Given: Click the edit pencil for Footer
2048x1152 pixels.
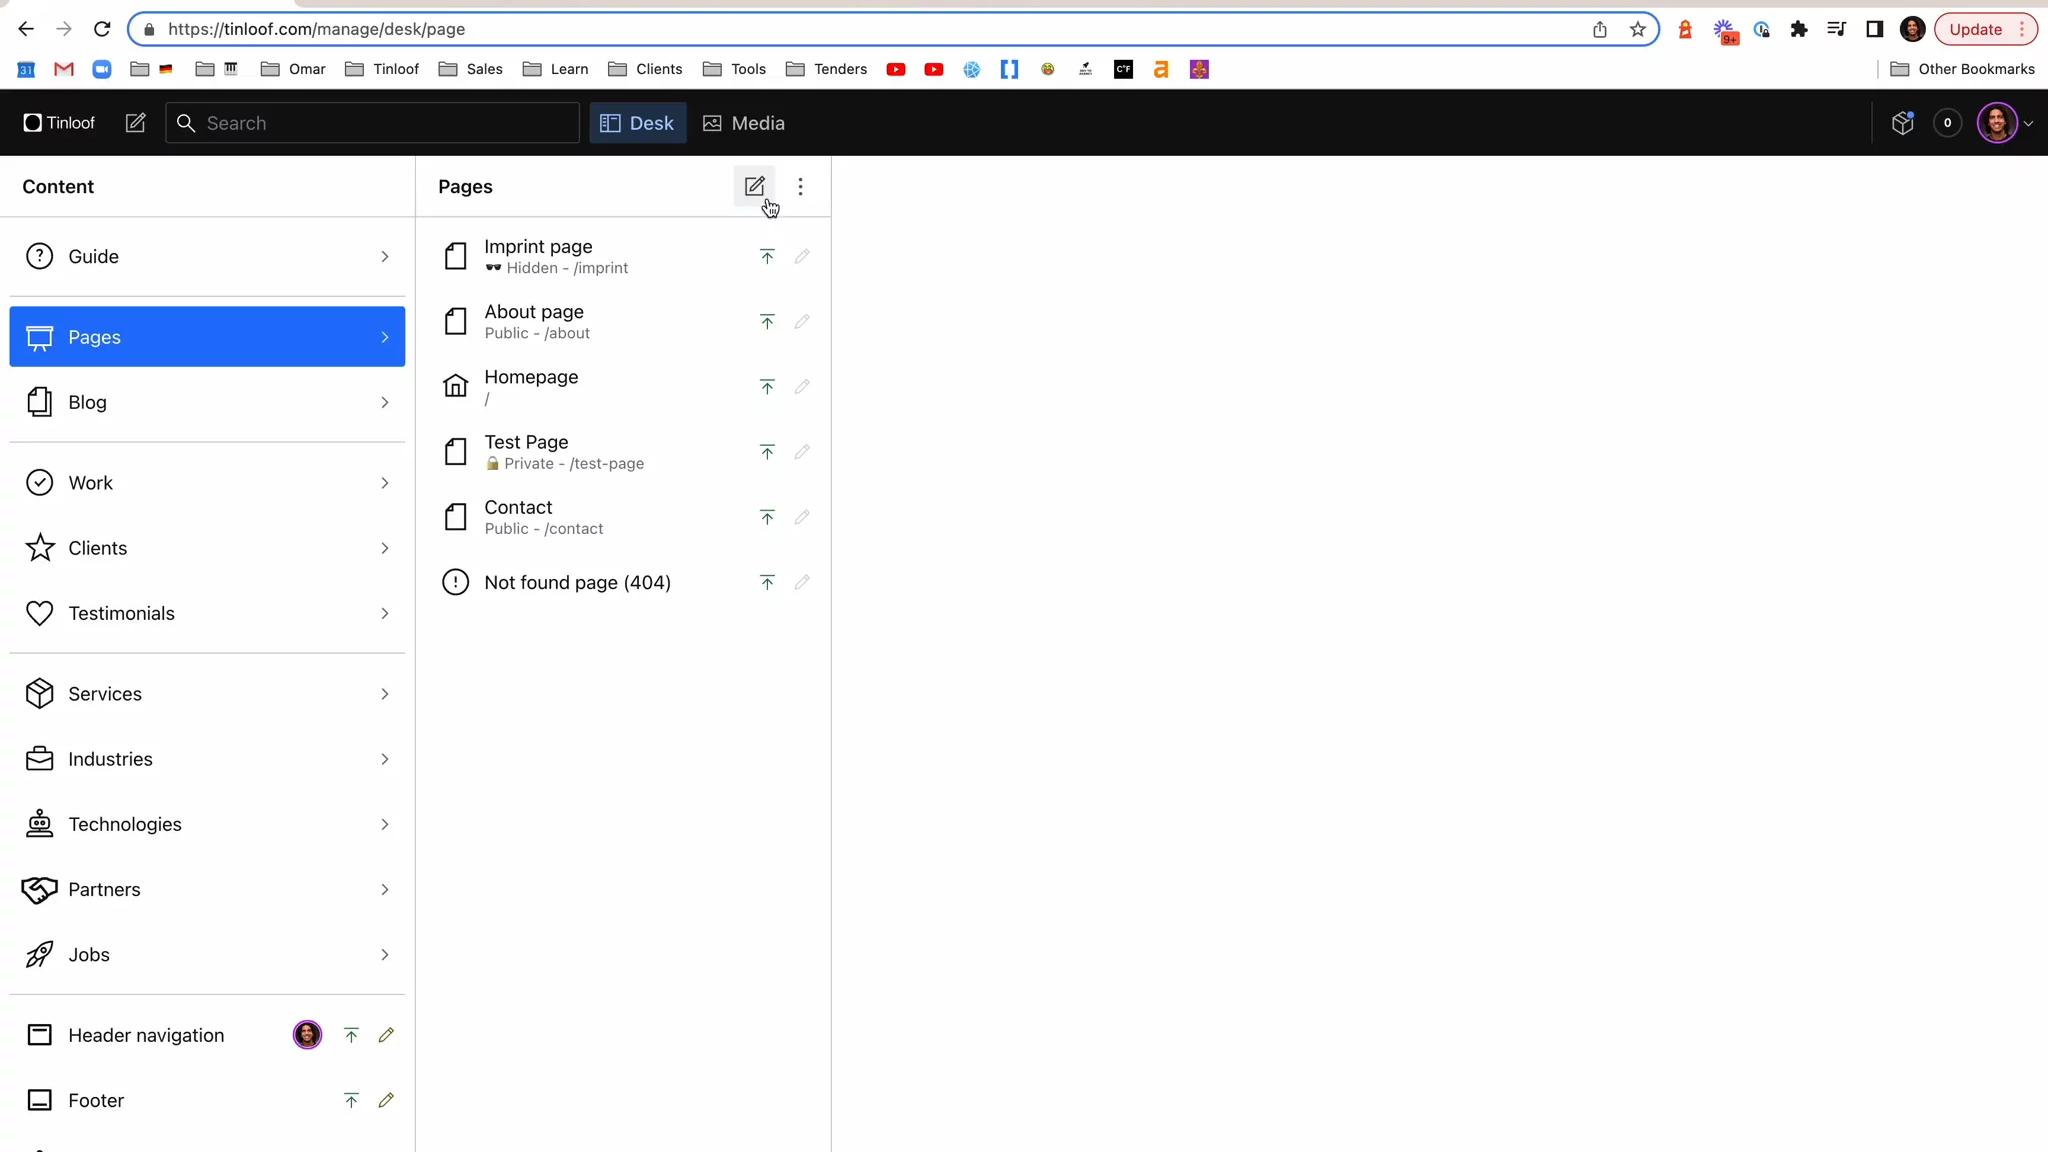Looking at the screenshot, I should coord(386,1100).
